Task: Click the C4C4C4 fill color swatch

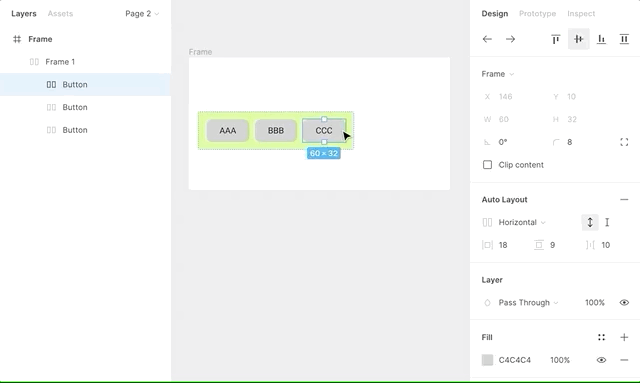Action: [x=487, y=360]
